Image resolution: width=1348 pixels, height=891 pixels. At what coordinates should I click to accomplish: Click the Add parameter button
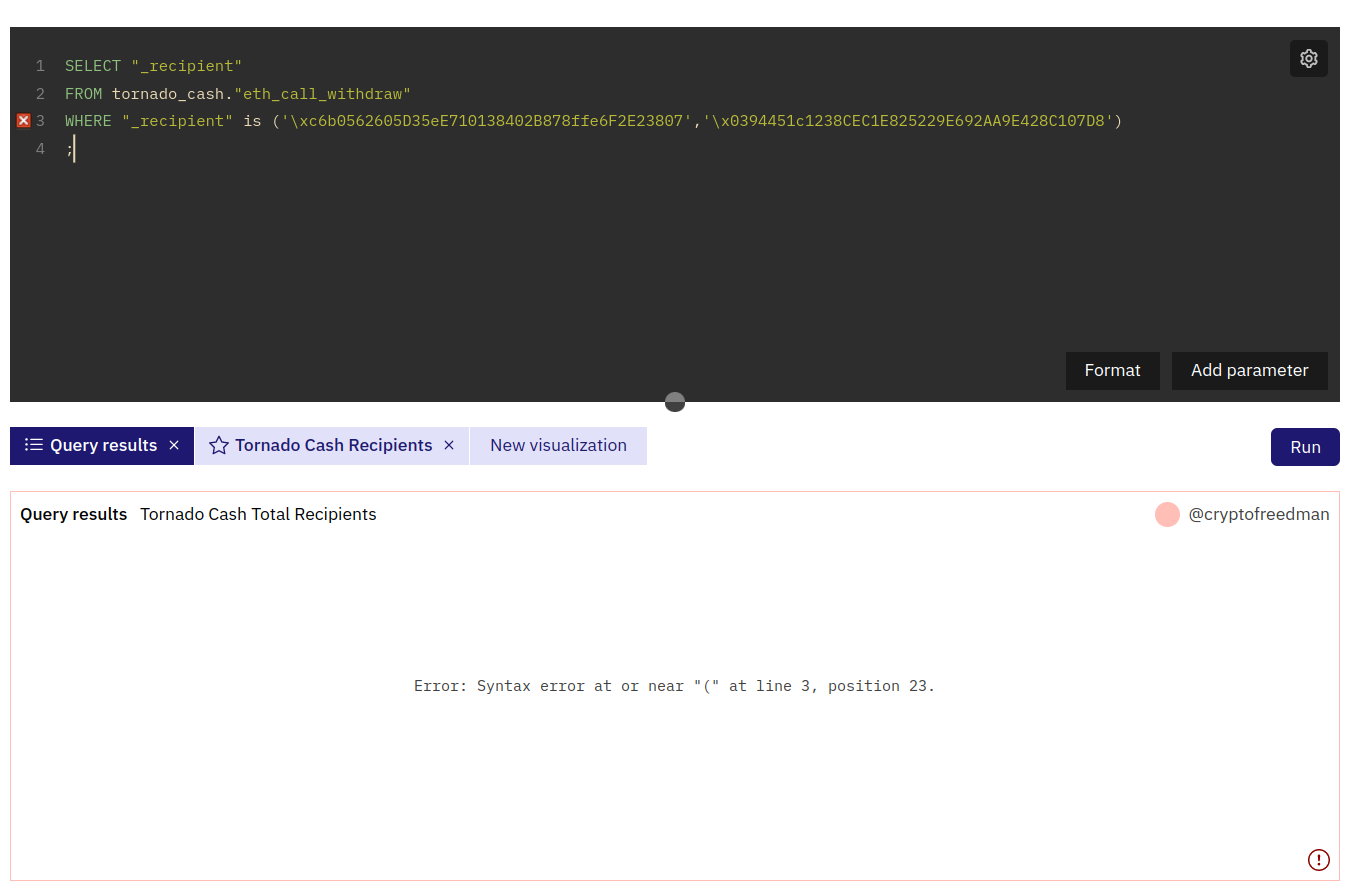click(1249, 371)
